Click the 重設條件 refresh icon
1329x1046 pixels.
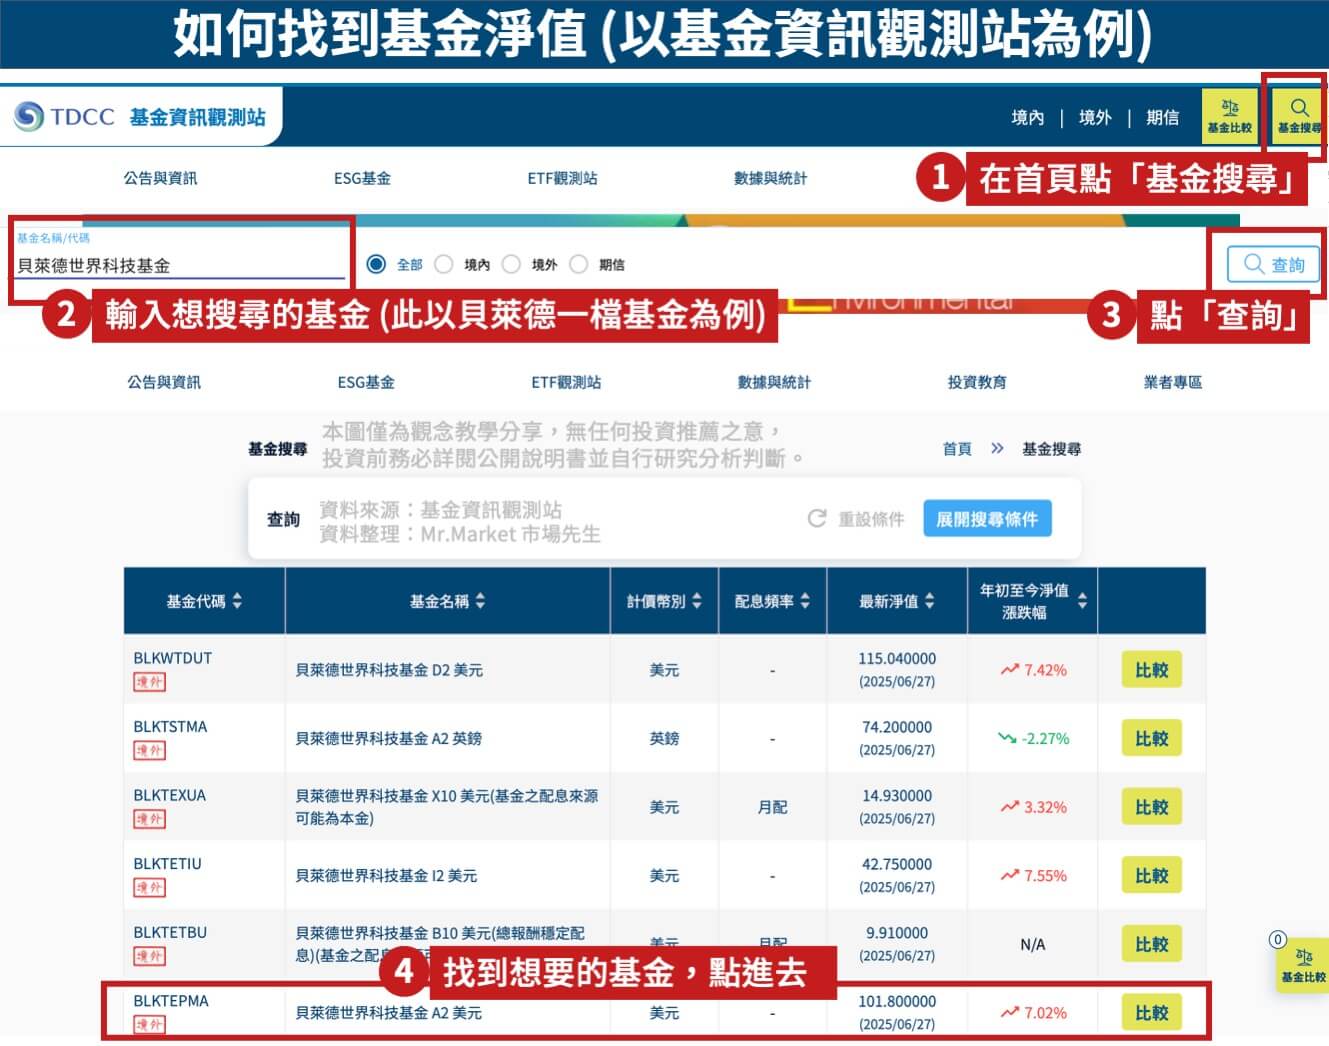817,518
